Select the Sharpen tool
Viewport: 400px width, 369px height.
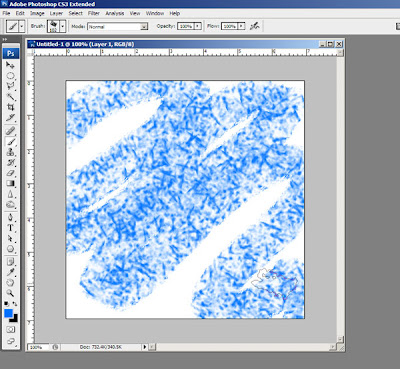(10, 194)
